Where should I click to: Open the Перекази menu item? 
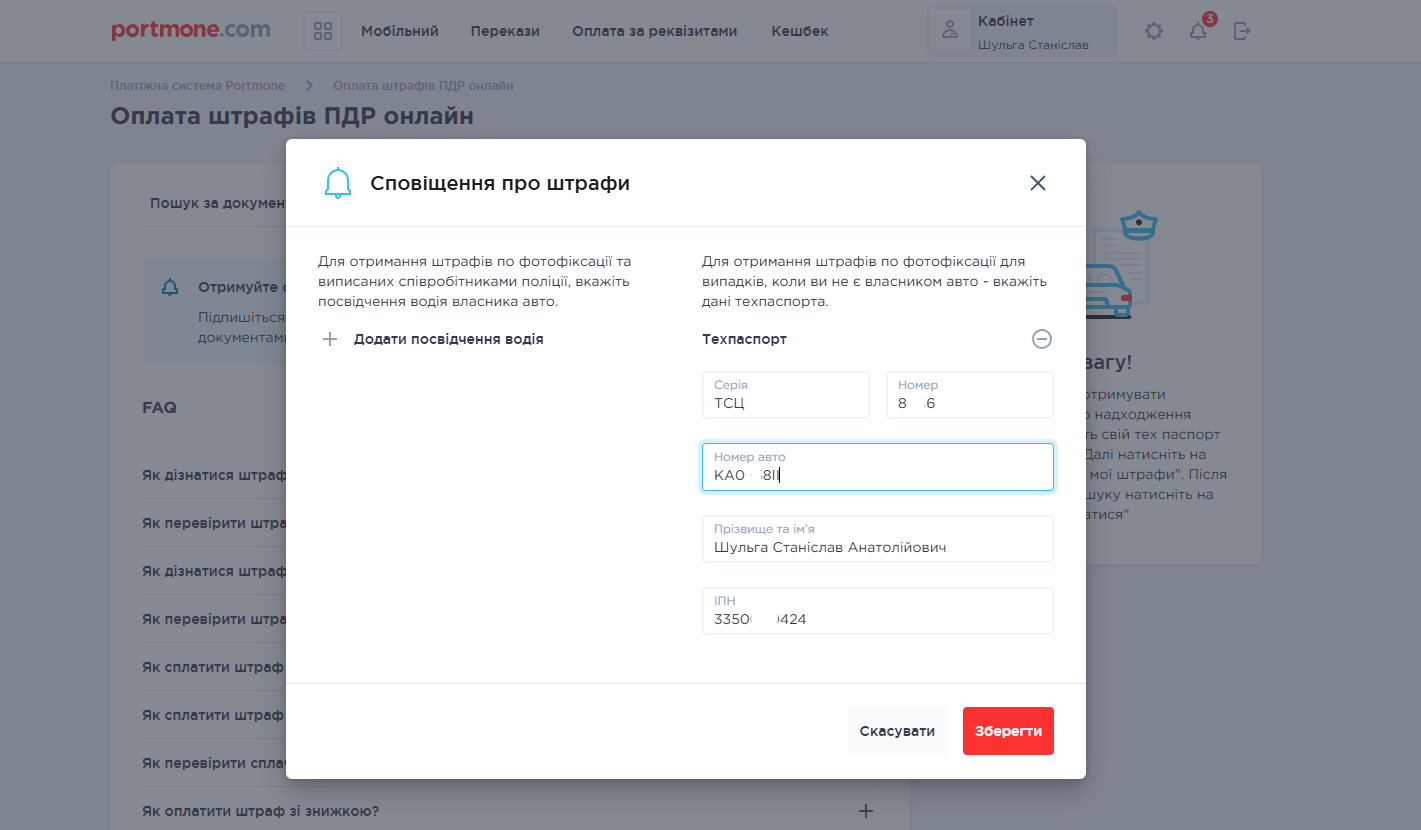[505, 31]
